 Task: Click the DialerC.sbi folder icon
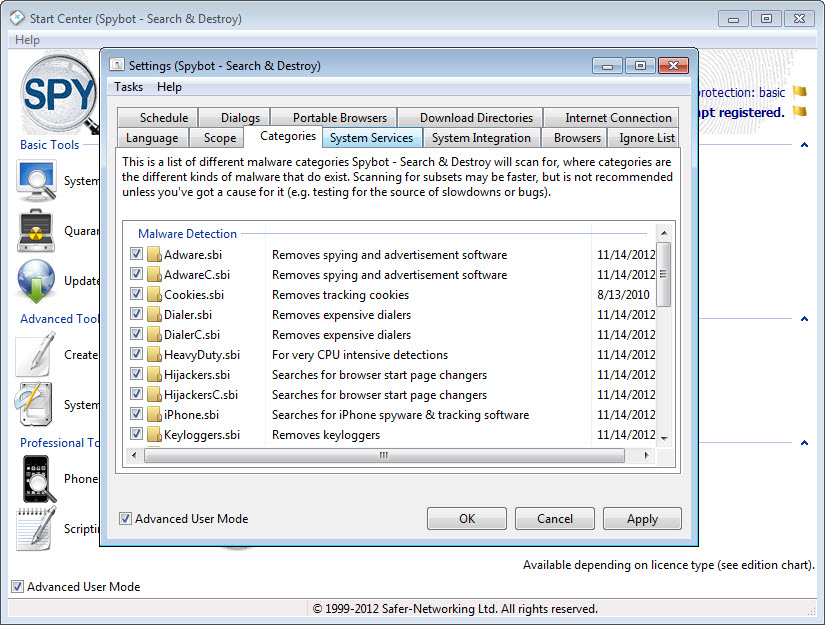(x=154, y=335)
